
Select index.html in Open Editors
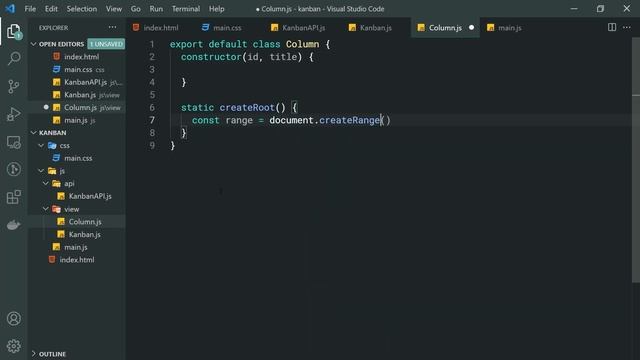pyautogui.click(x=77, y=57)
